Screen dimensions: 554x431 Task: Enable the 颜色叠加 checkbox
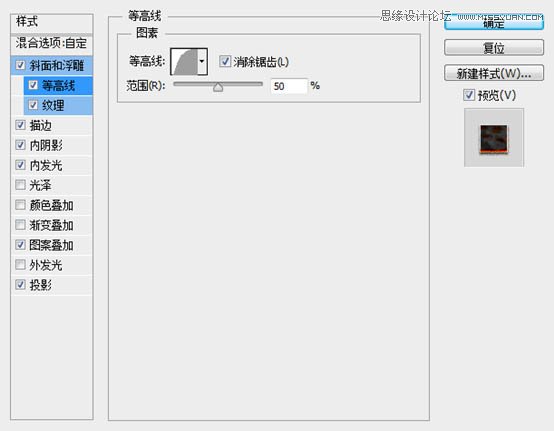[20, 205]
